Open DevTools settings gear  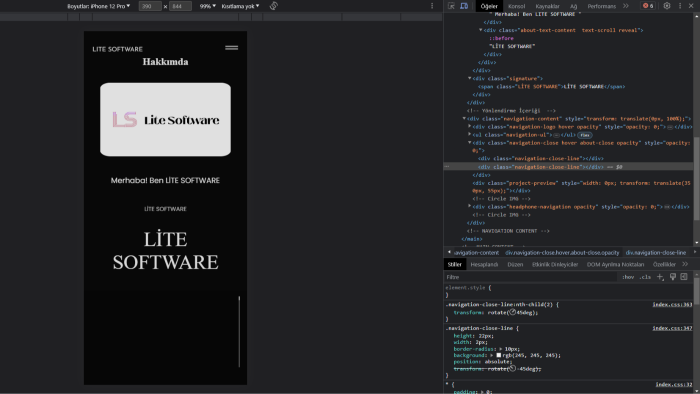(667, 6)
